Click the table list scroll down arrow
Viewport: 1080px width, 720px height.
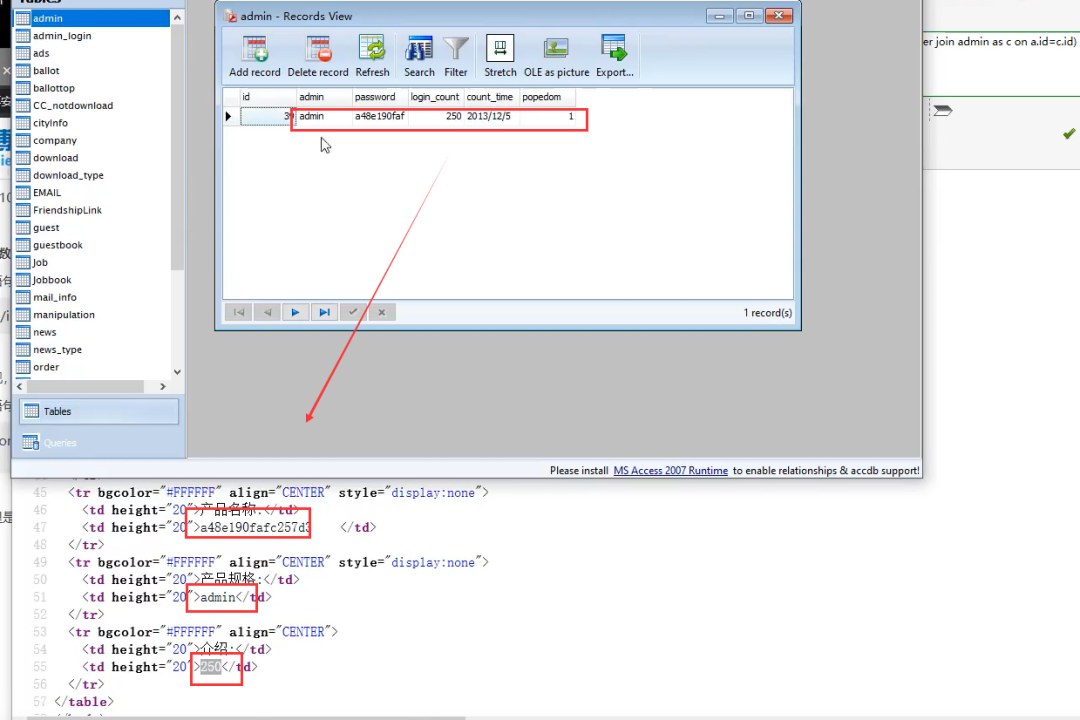[177, 372]
